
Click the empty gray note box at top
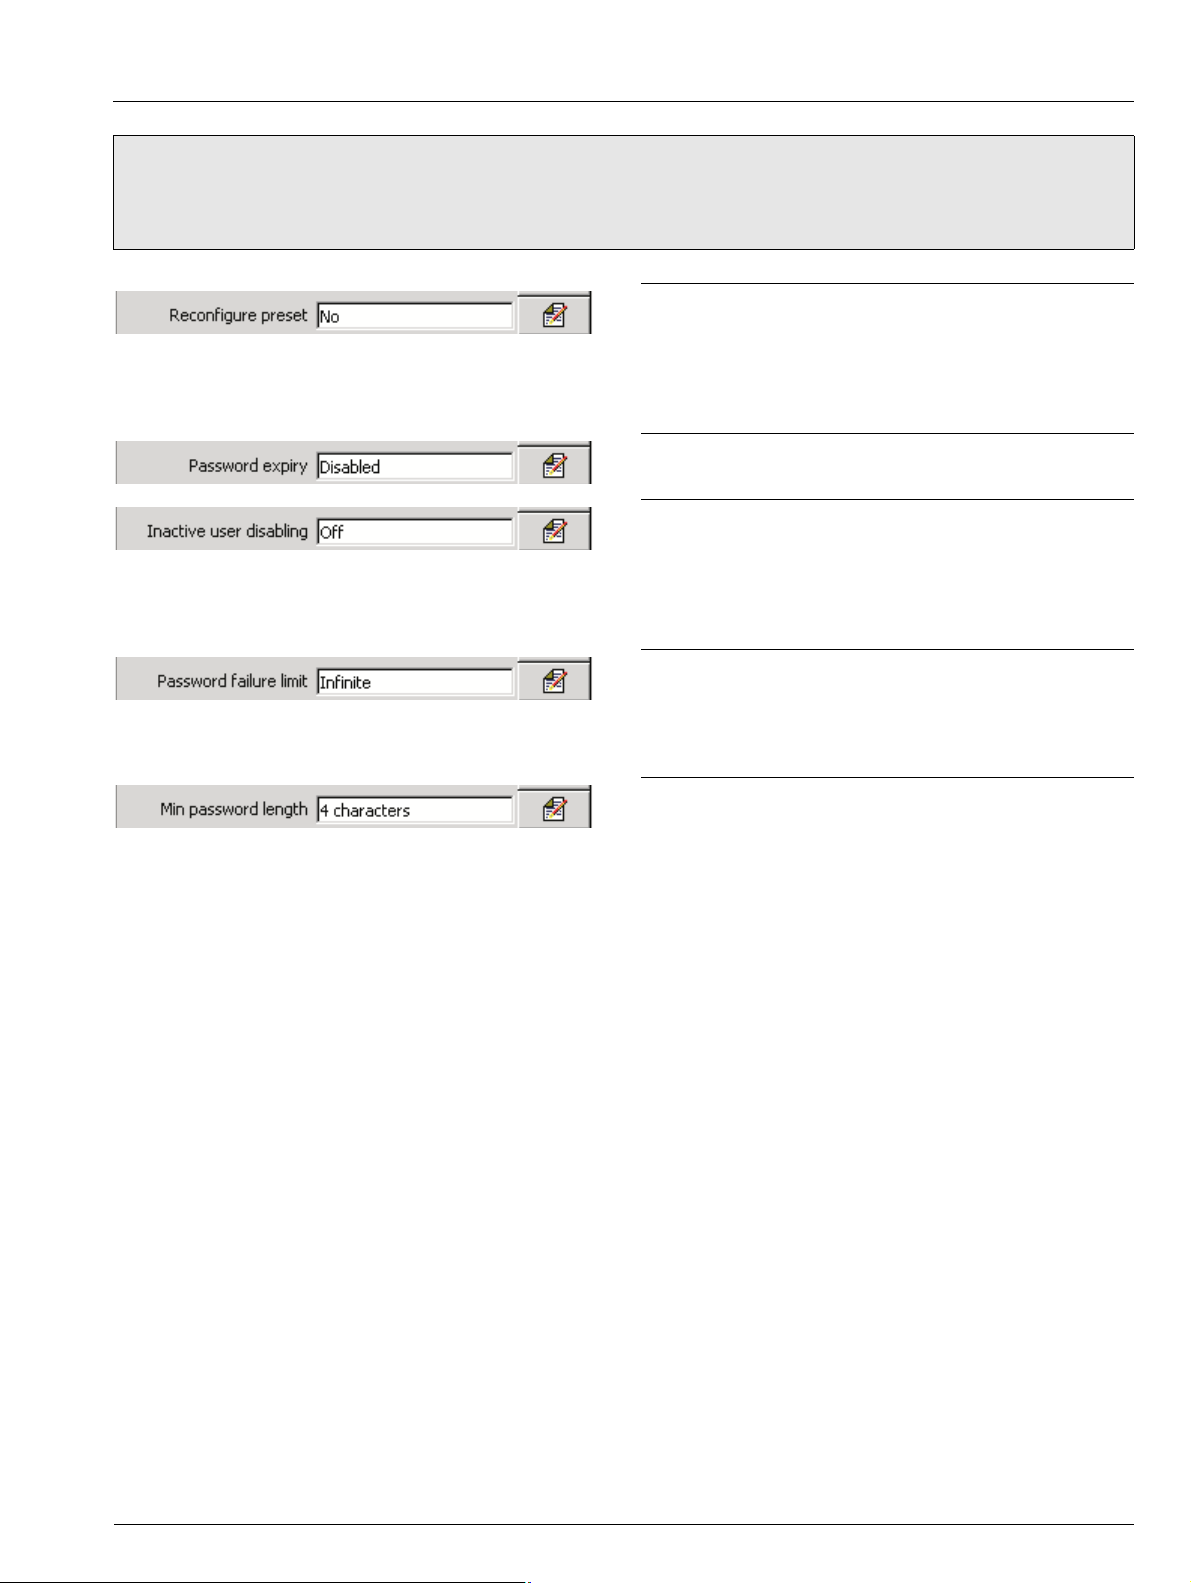623,192
